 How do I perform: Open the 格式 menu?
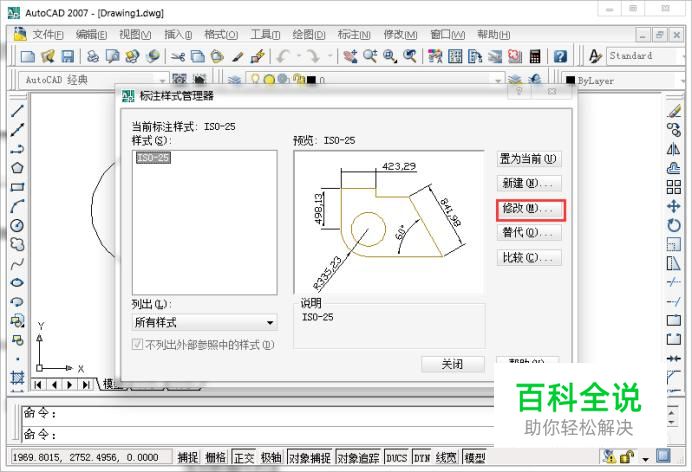[x=221, y=34]
